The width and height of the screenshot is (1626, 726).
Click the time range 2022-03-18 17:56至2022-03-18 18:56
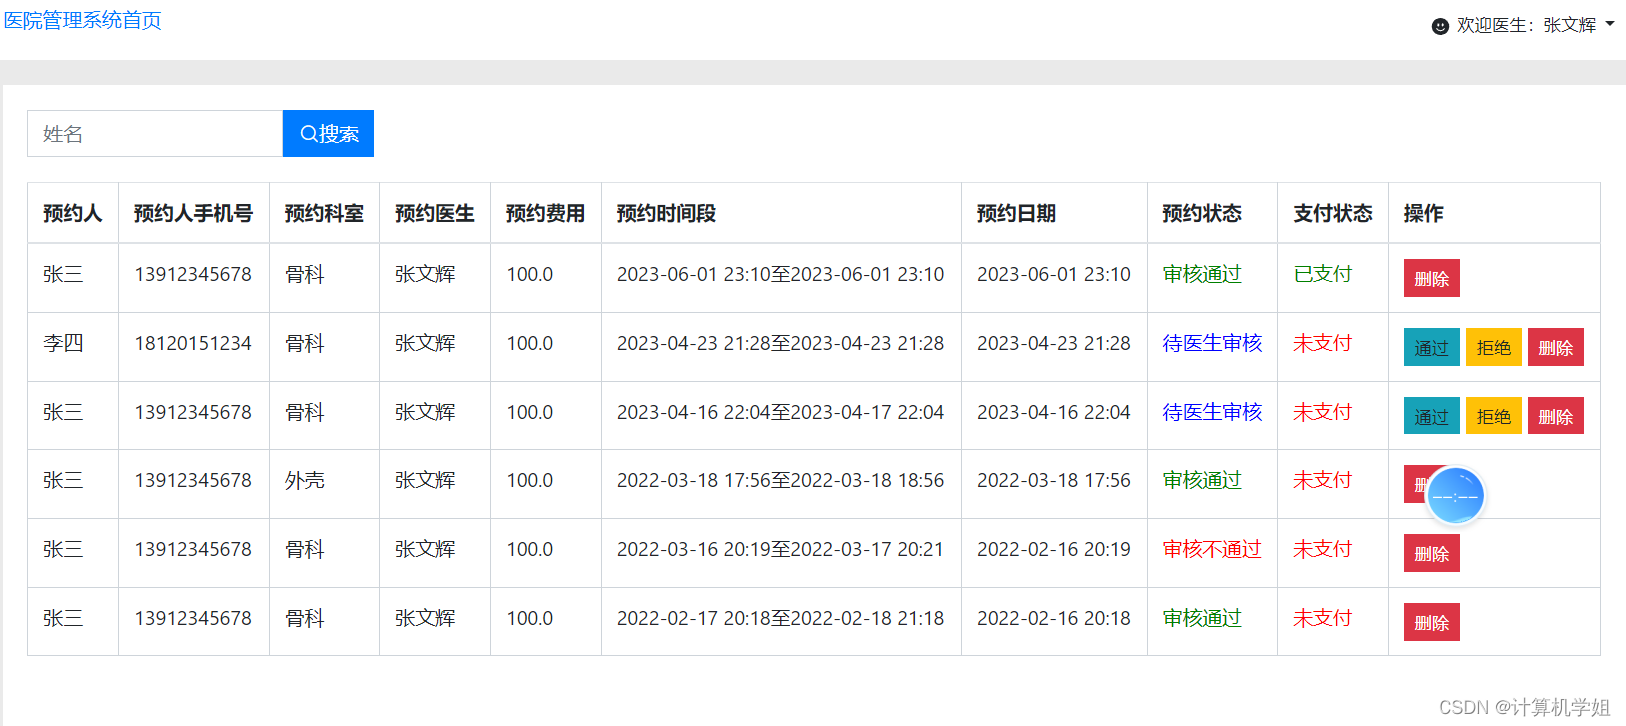(x=780, y=480)
